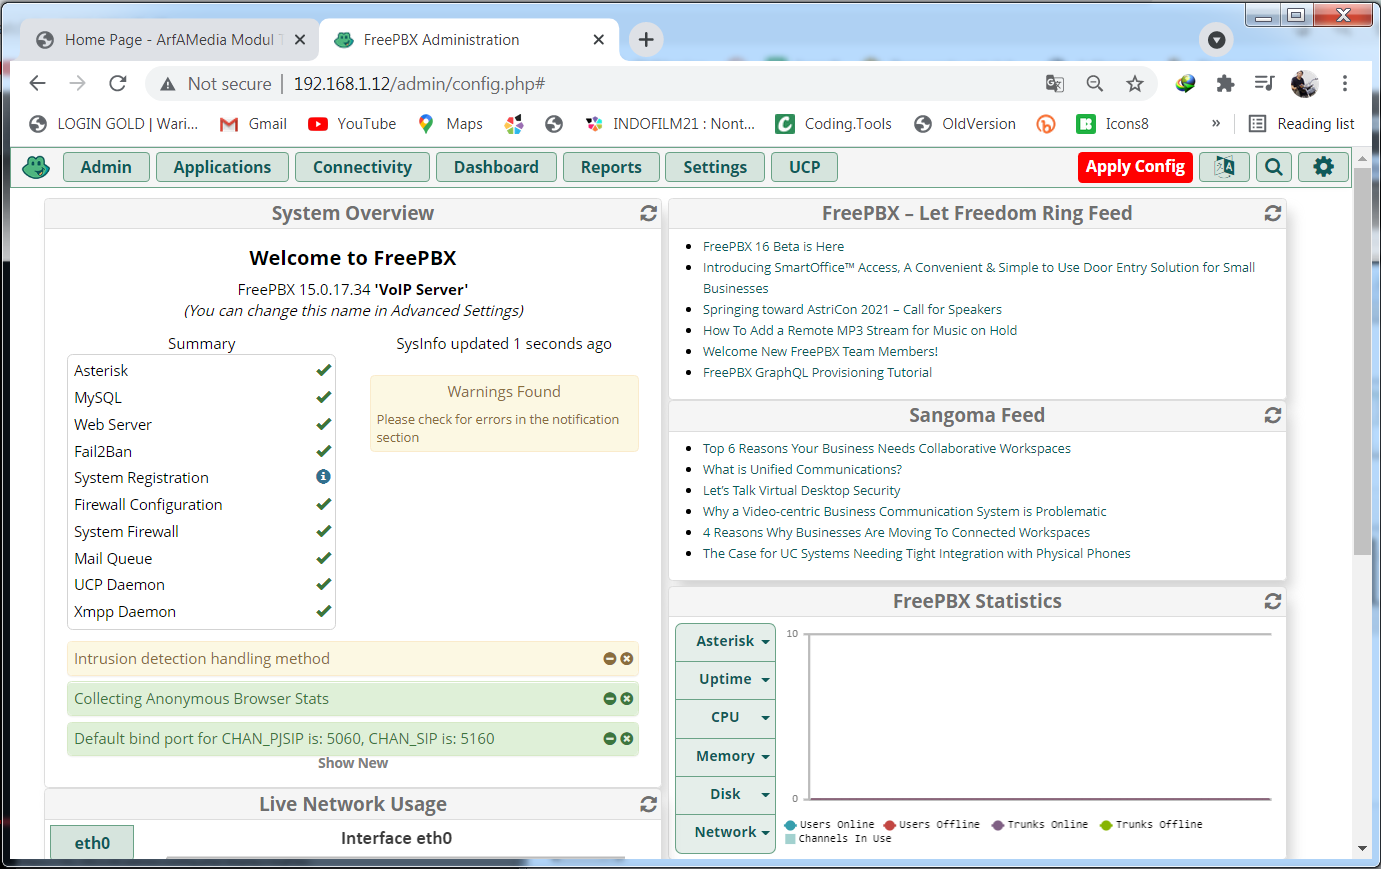This screenshot has width=1381, height=869.
Task: Refresh the FreePBX Let Freedom Ring Feed
Action: [1273, 213]
